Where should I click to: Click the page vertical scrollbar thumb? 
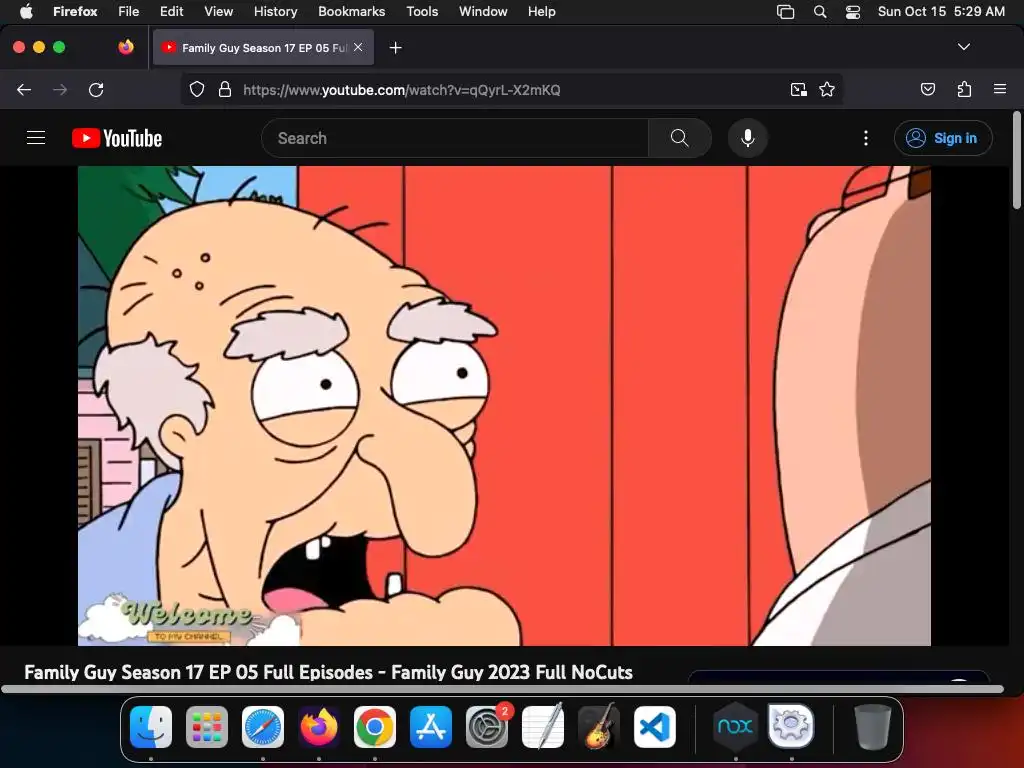1017,161
